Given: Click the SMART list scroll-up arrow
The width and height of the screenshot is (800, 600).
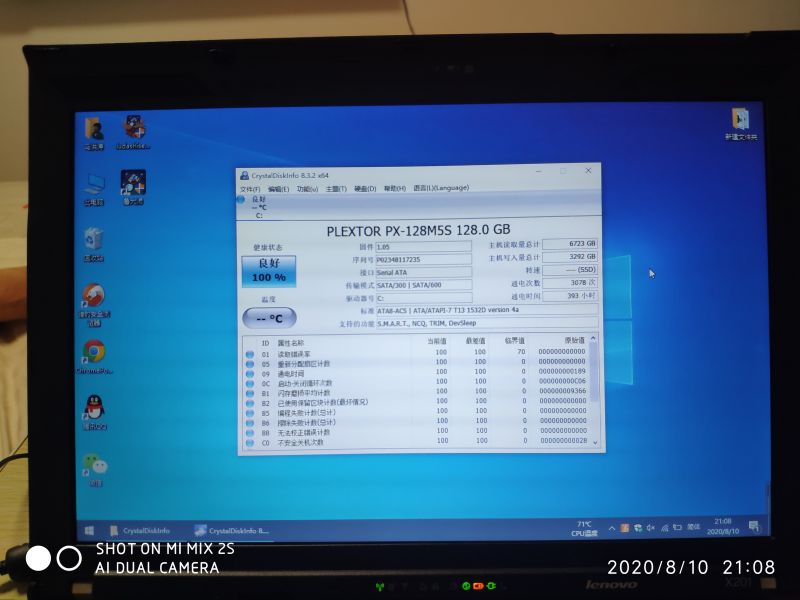Looking at the screenshot, I should [x=593, y=338].
